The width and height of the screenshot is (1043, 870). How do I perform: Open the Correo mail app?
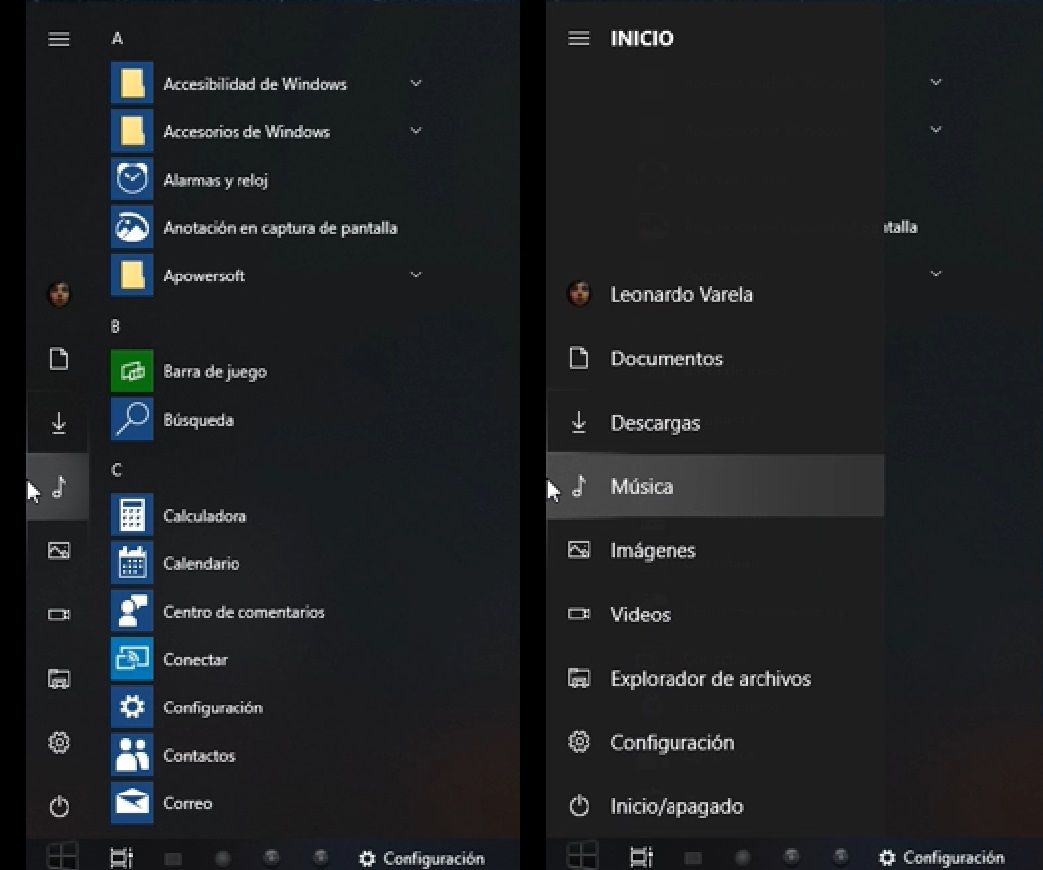[x=190, y=803]
